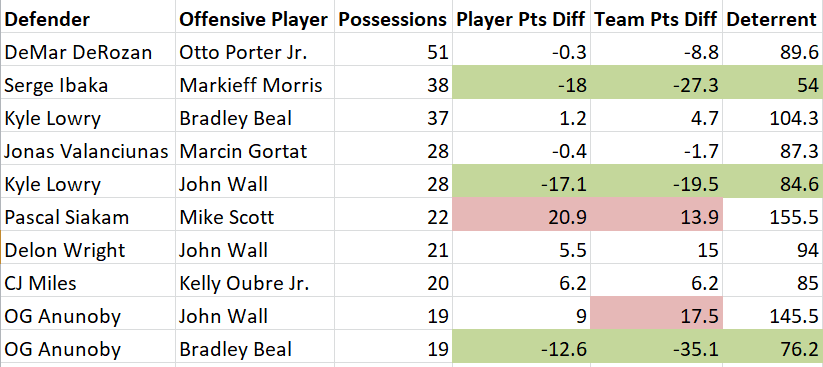823x367 pixels.
Task: Select the Jonas Valanciunas cell
Action: 88,151
